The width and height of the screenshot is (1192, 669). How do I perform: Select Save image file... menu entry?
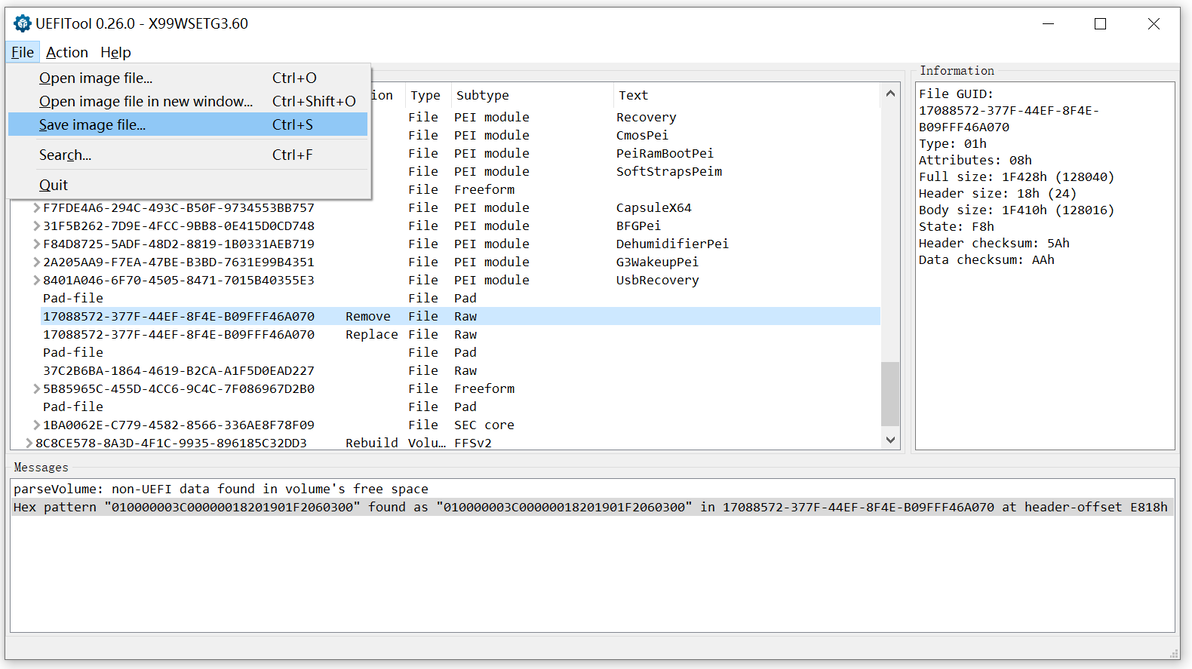(188, 125)
